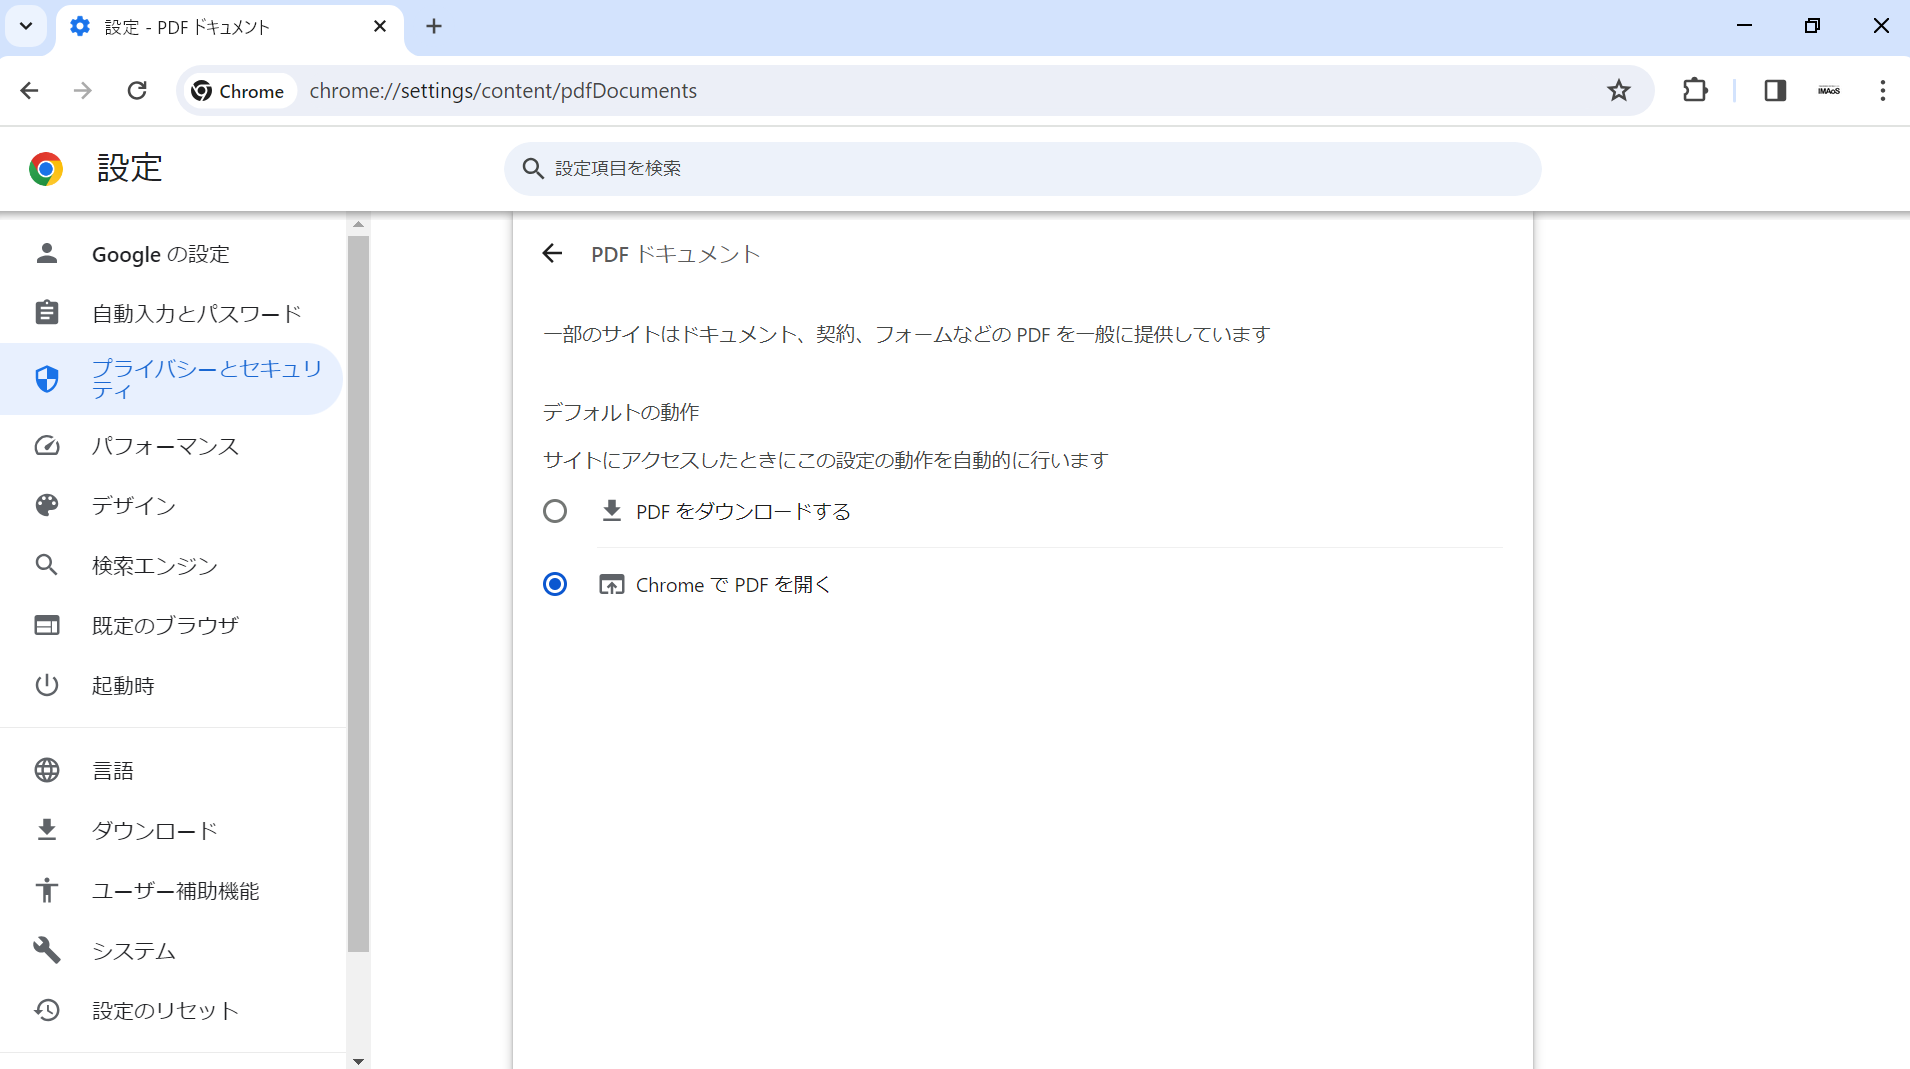This screenshot has width=1910, height=1069.
Task: Reload the page with the refresh icon
Action: click(137, 90)
